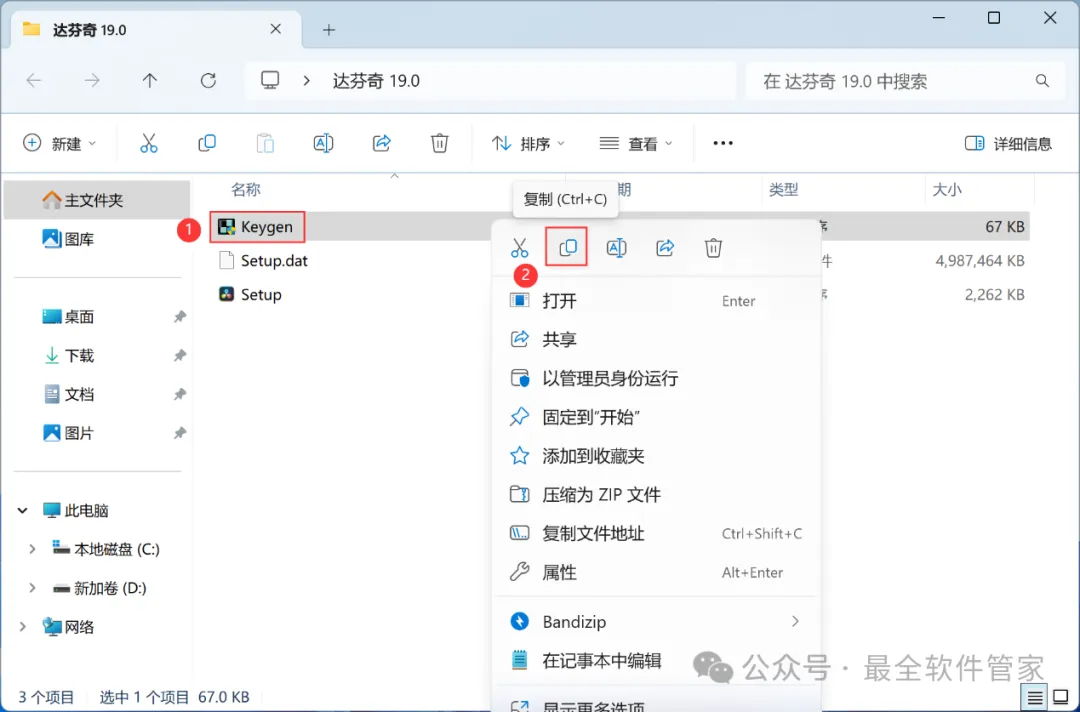Click the Cut icon in the toolbar

click(149, 143)
